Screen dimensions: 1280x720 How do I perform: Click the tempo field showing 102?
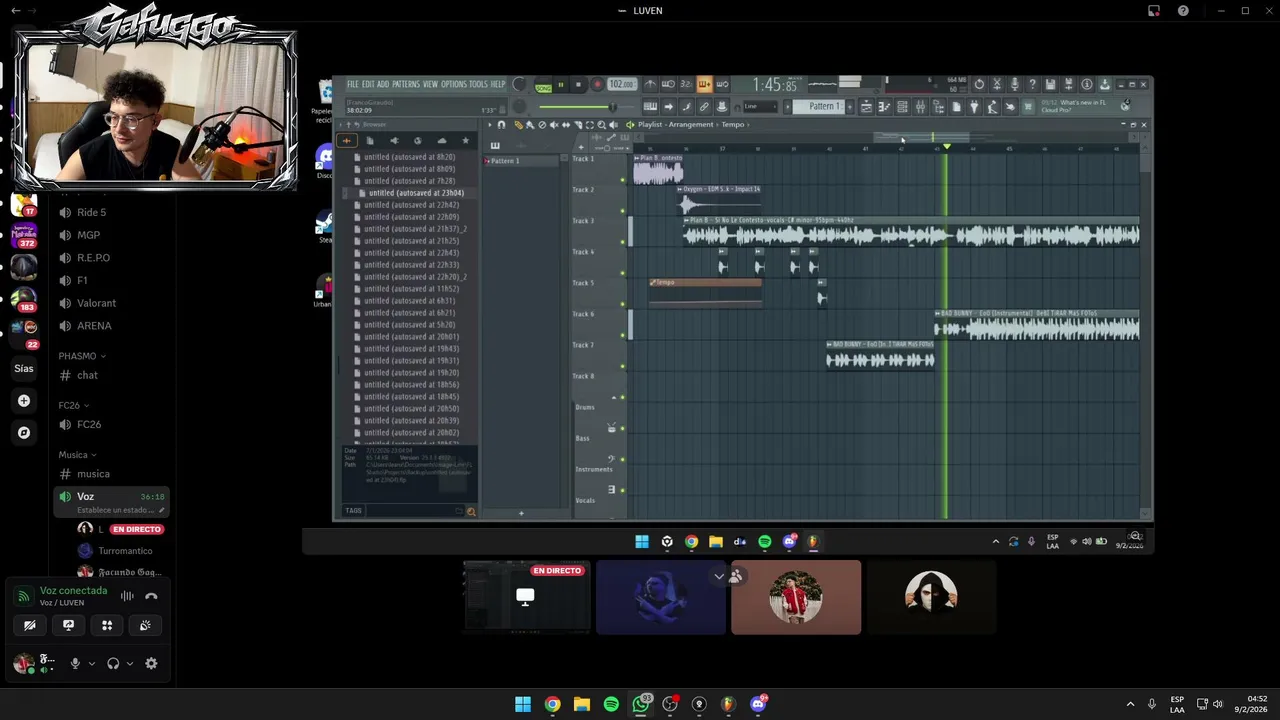click(x=621, y=85)
